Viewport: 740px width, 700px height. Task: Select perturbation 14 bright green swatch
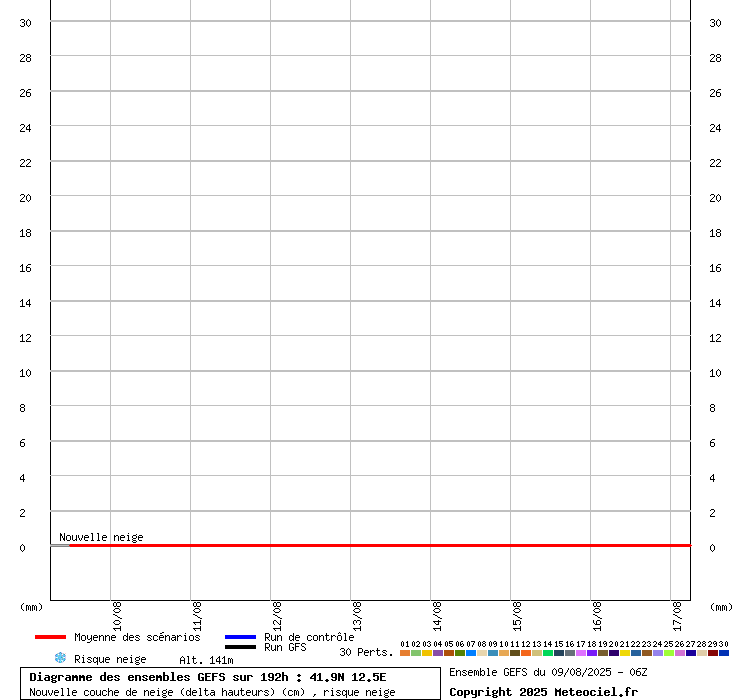[548, 653]
